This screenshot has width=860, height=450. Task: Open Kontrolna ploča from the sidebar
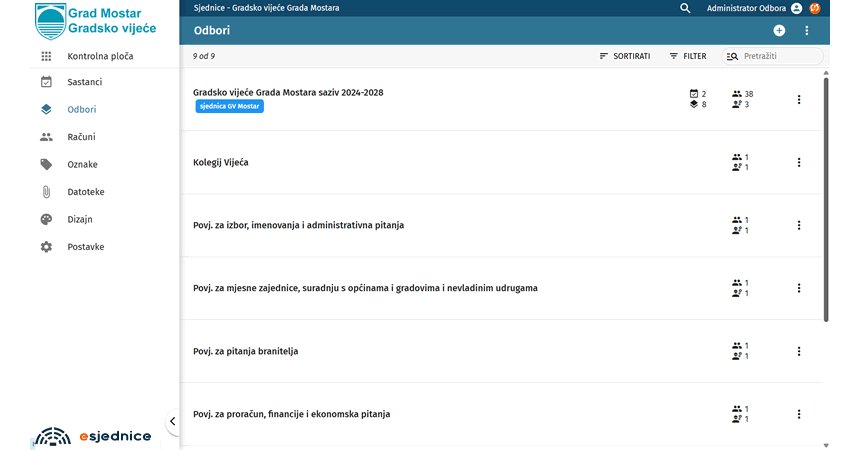pos(99,56)
